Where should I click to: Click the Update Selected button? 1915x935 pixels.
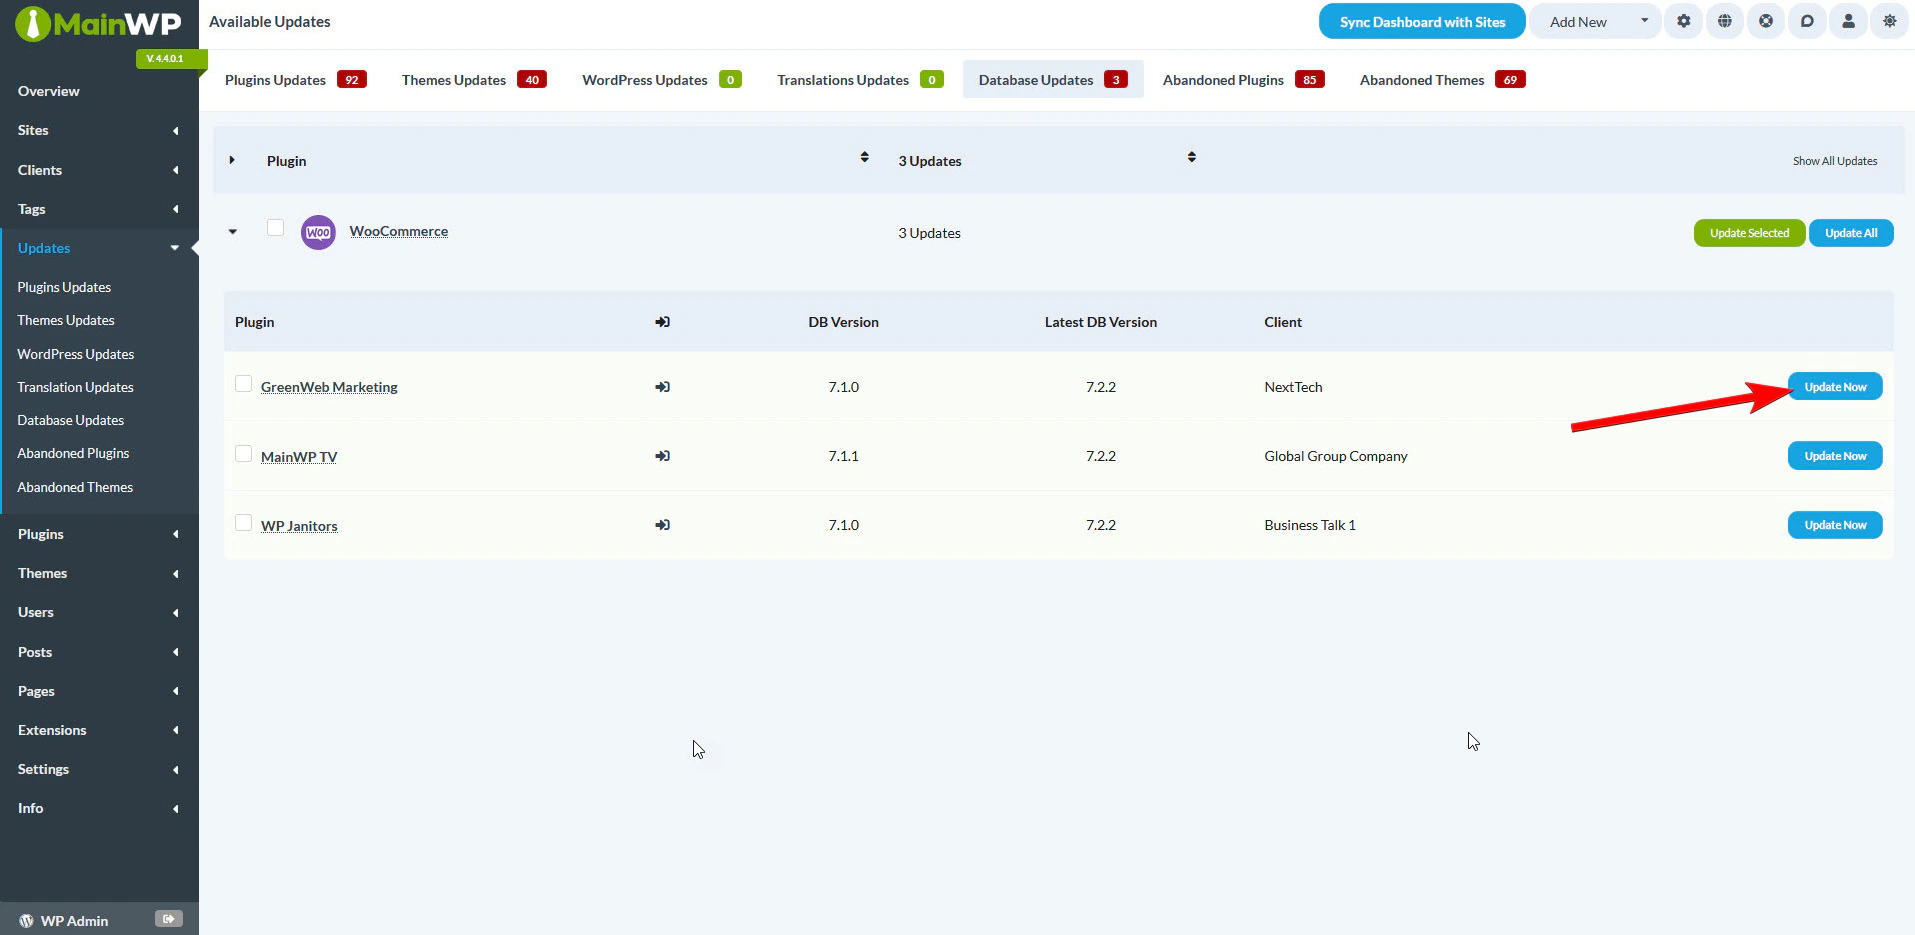click(x=1749, y=233)
